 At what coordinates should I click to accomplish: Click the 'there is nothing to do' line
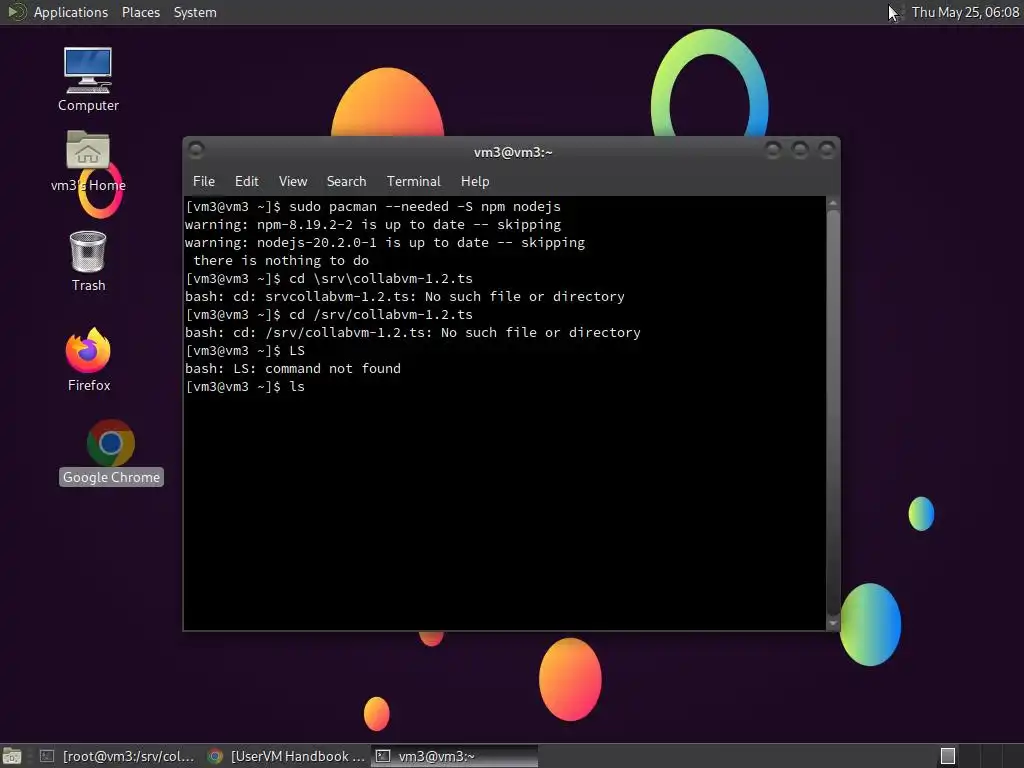click(281, 261)
